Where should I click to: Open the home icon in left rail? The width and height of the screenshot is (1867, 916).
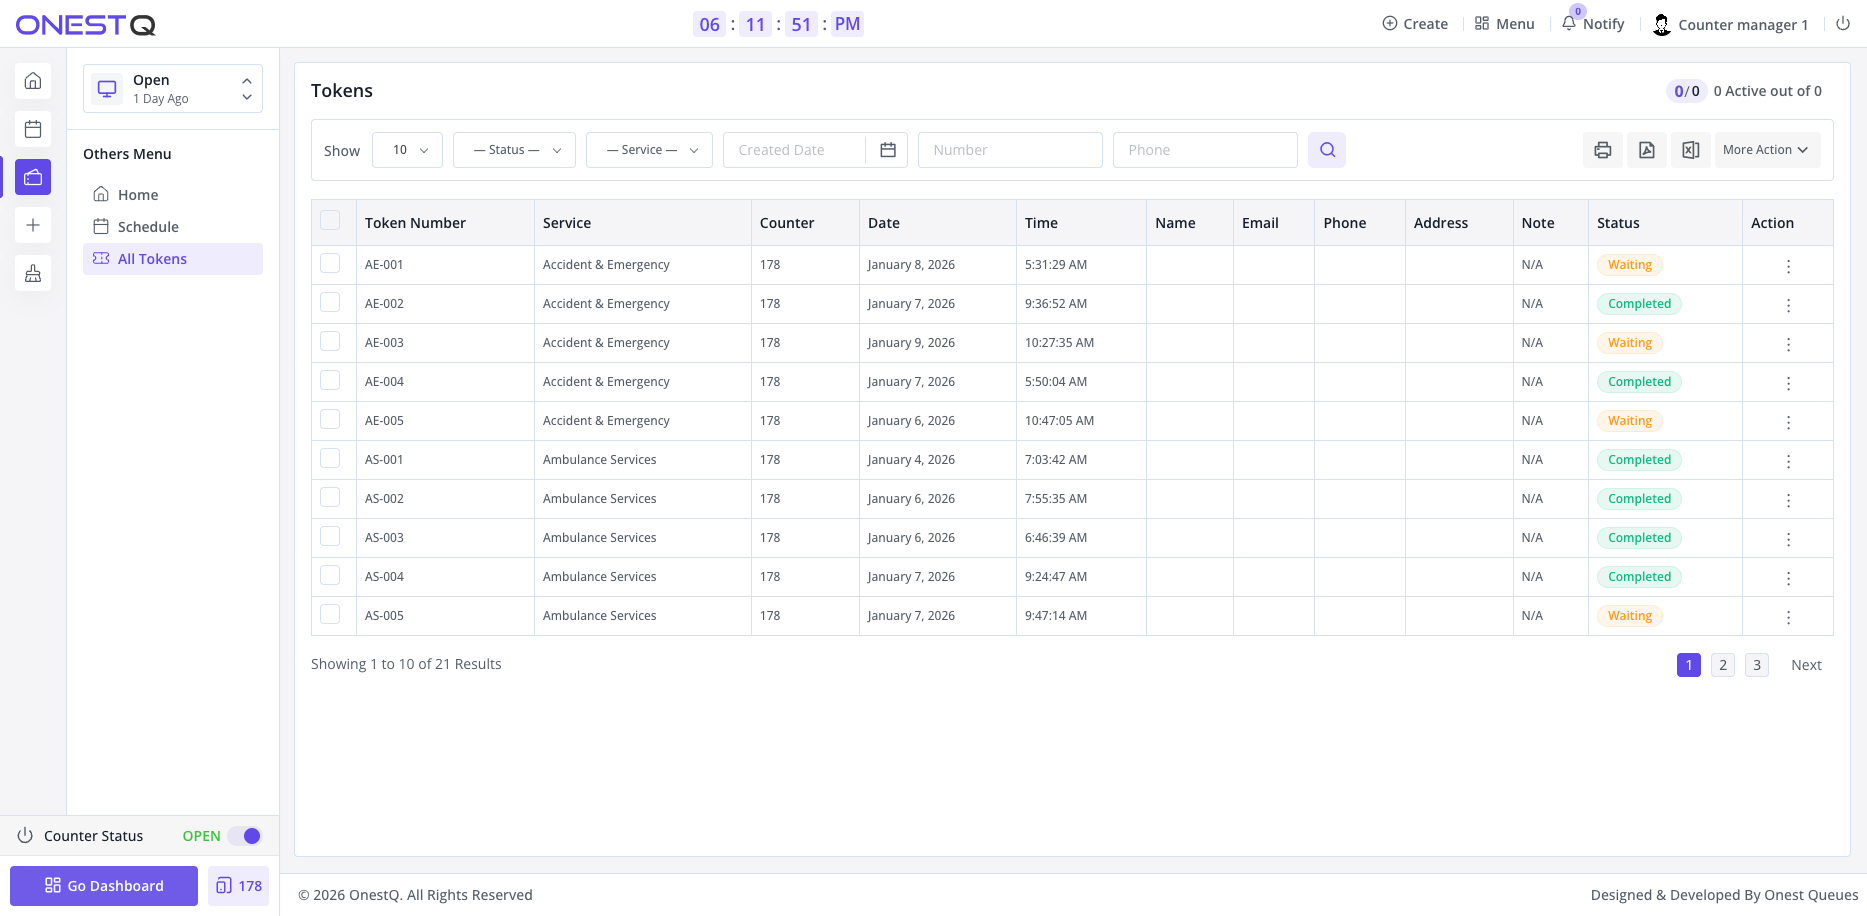coord(33,81)
